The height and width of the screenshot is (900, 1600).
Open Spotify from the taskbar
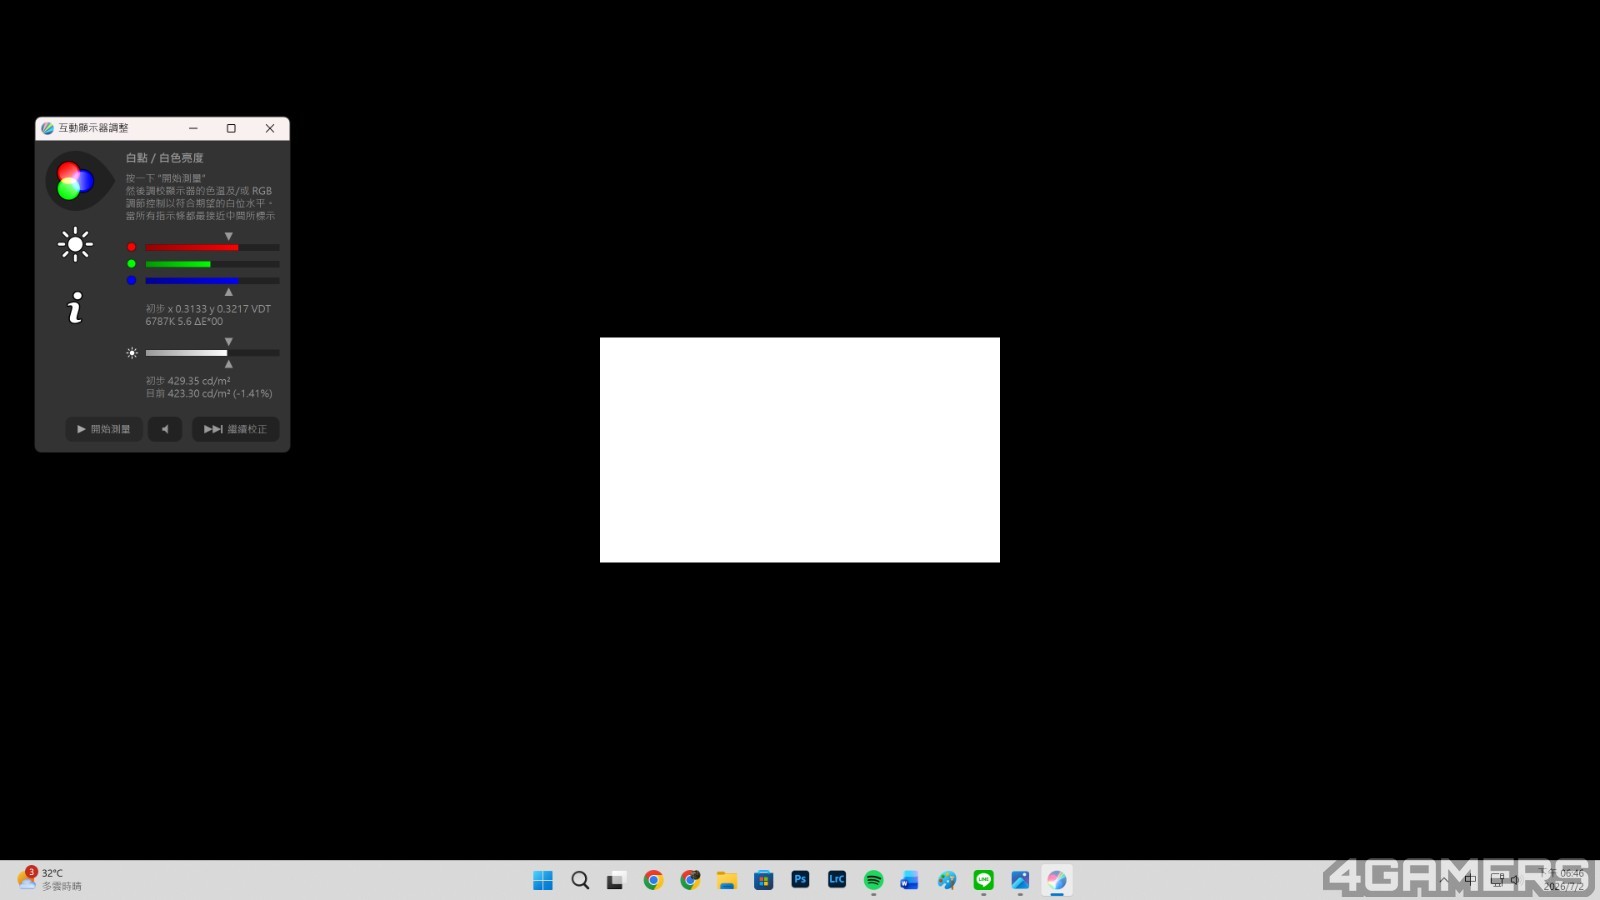[x=873, y=880]
